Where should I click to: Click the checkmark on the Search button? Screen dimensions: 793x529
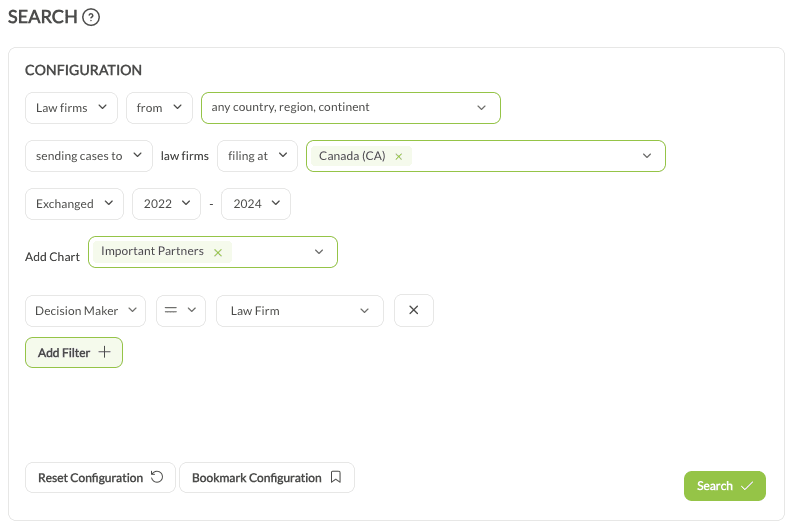[x=746, y=486]
